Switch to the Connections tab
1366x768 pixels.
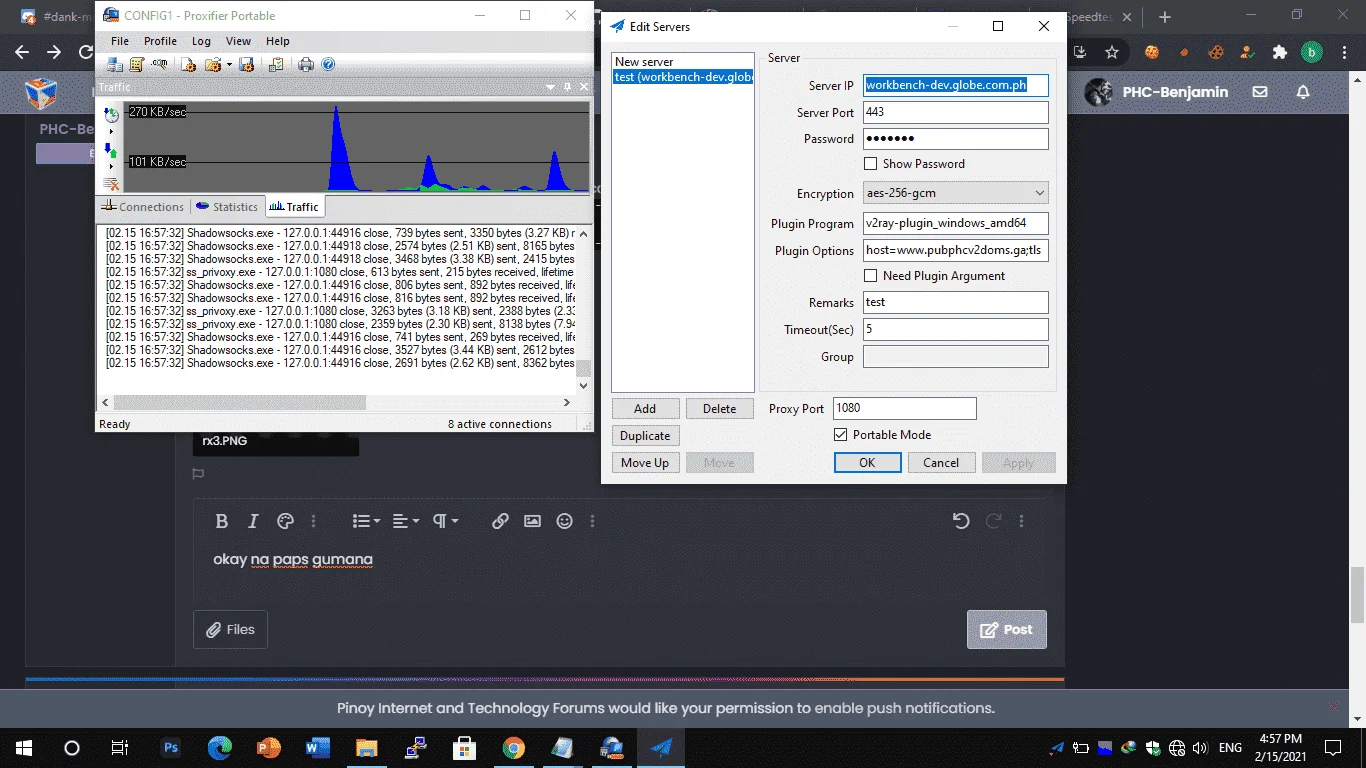[143, 207]
